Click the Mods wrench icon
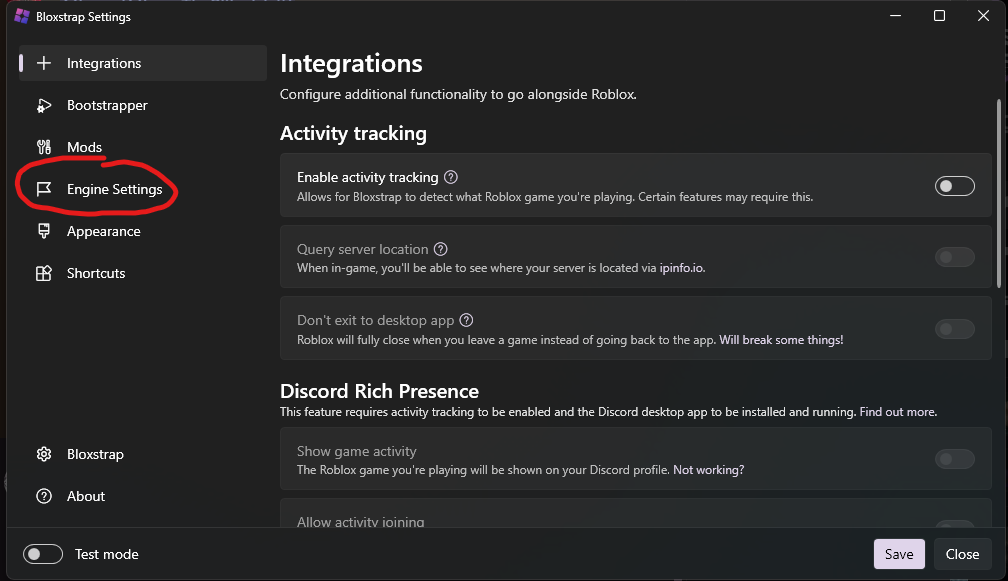This screenshot has width=1008, height=581. (43, 147)
